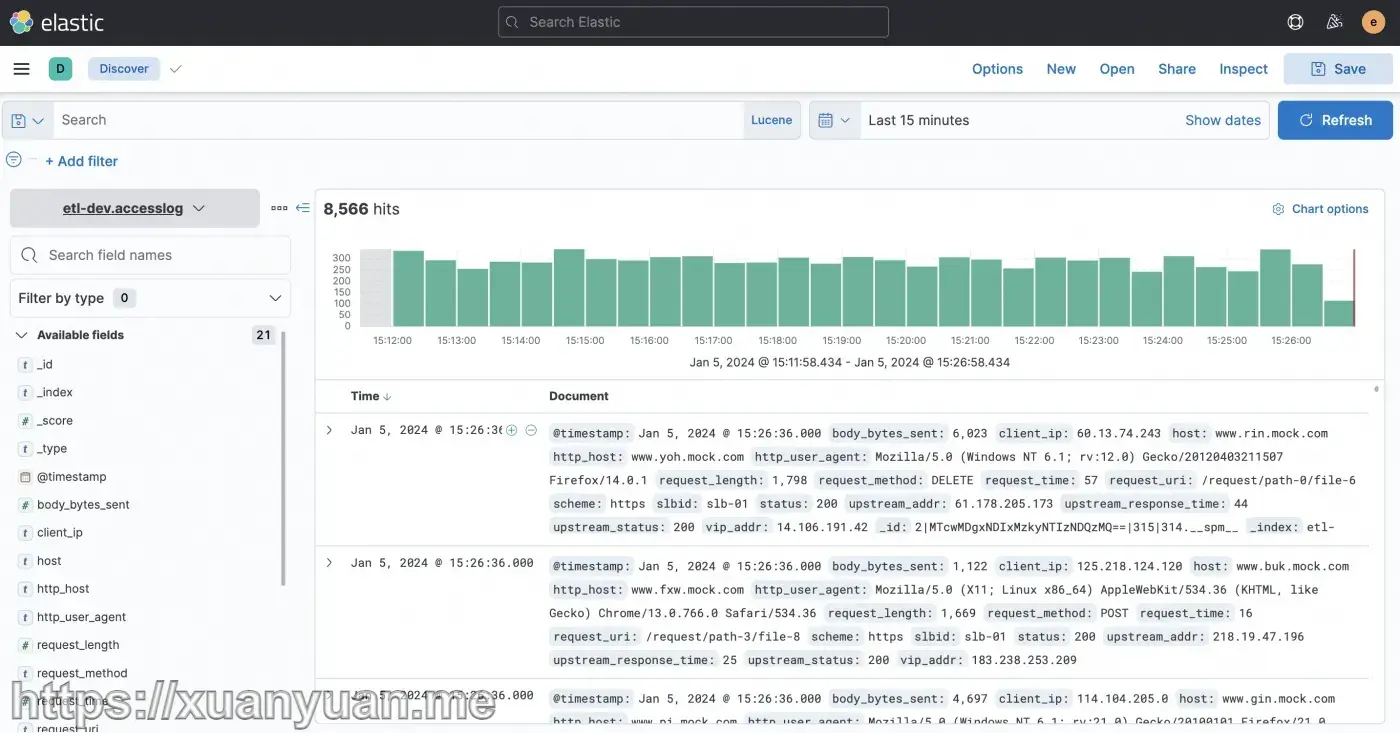Open etl-dev.accesslog index pattern dropdown
Image resolution: width=1400 pixels, height=733 pixels.
134,208
